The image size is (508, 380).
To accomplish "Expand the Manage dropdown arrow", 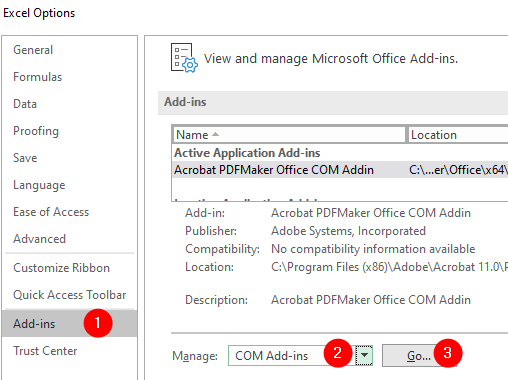I will point(364,355).
